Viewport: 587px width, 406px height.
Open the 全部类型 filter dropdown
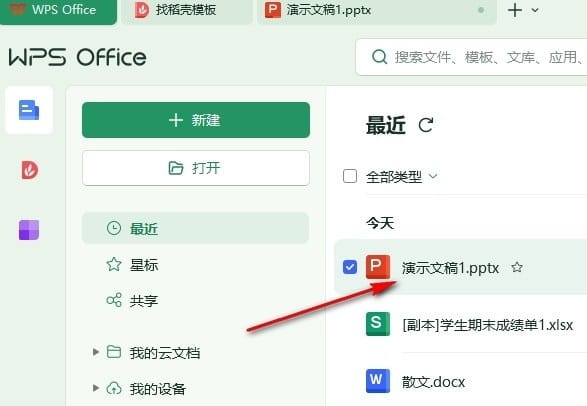433,176
